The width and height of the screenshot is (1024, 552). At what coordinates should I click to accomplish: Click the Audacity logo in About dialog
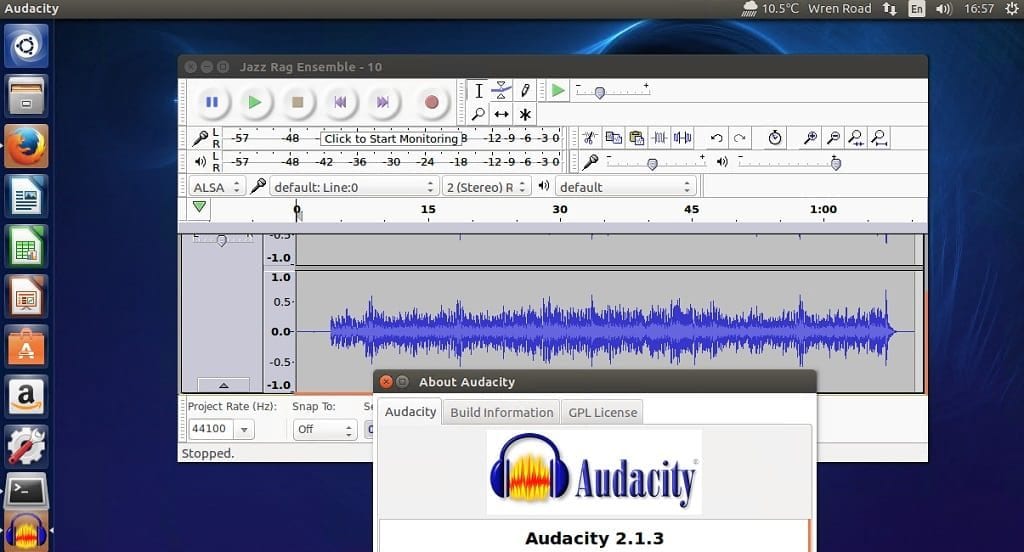point(594,472)
